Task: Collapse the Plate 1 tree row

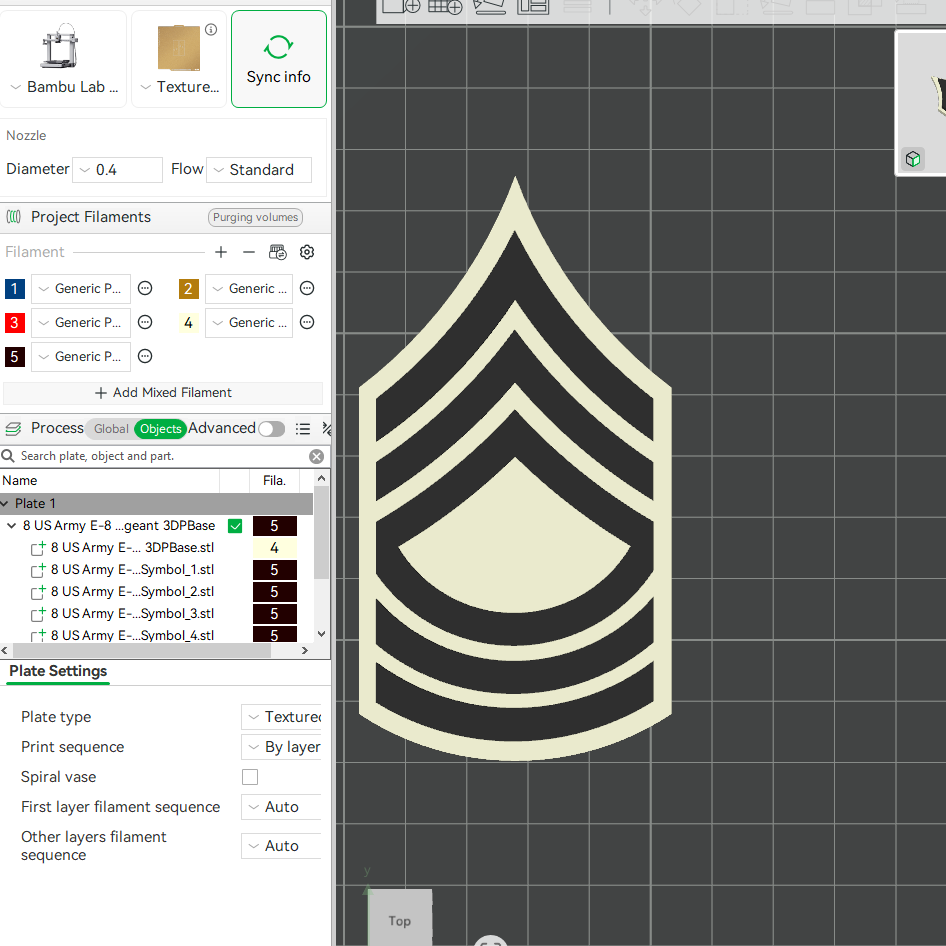Action: click(x=5, y=504)
